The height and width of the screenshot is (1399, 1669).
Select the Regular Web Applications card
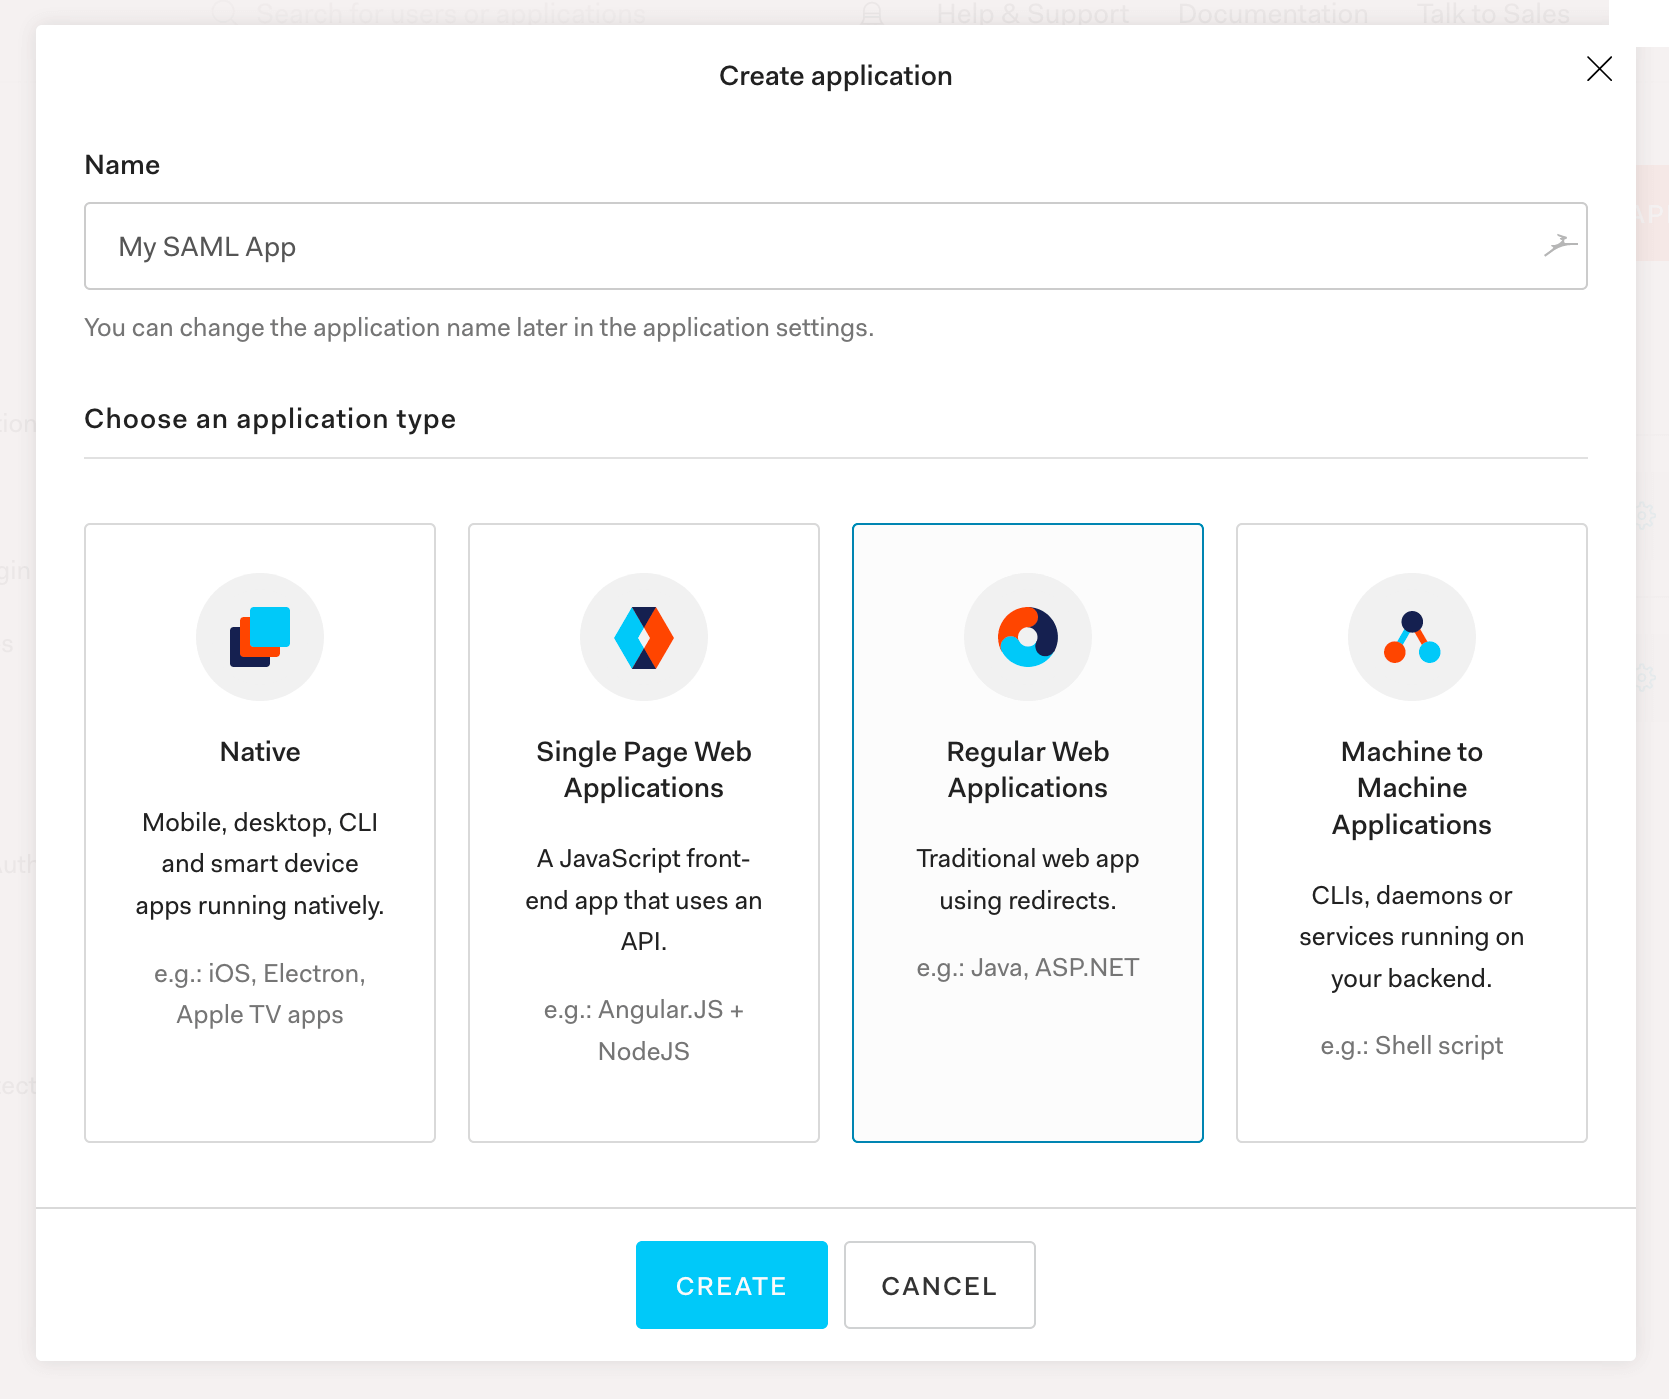1027,833
